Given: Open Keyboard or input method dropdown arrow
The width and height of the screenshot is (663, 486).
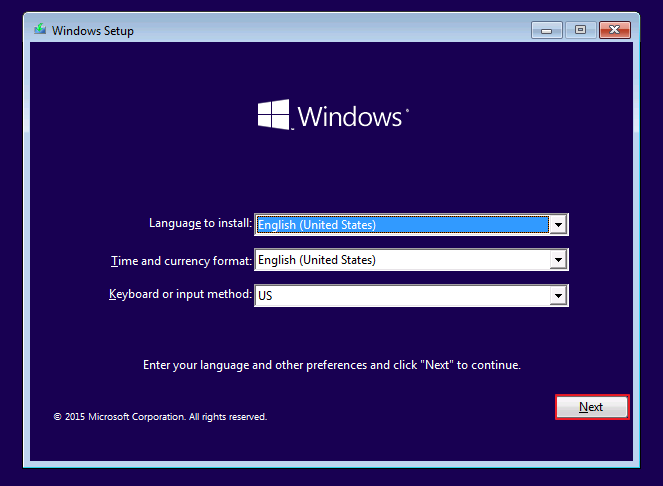Looking at the screenshot, I should (558, 295).
